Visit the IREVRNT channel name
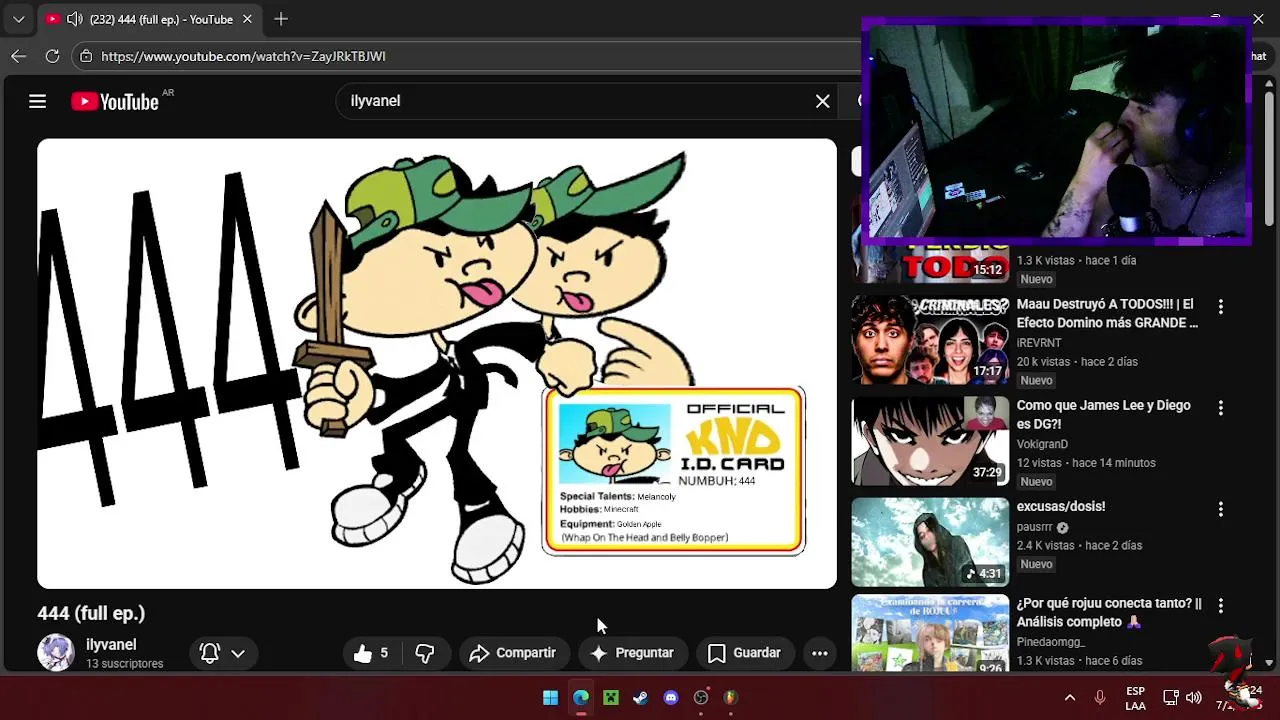 tap(1039, 343)
